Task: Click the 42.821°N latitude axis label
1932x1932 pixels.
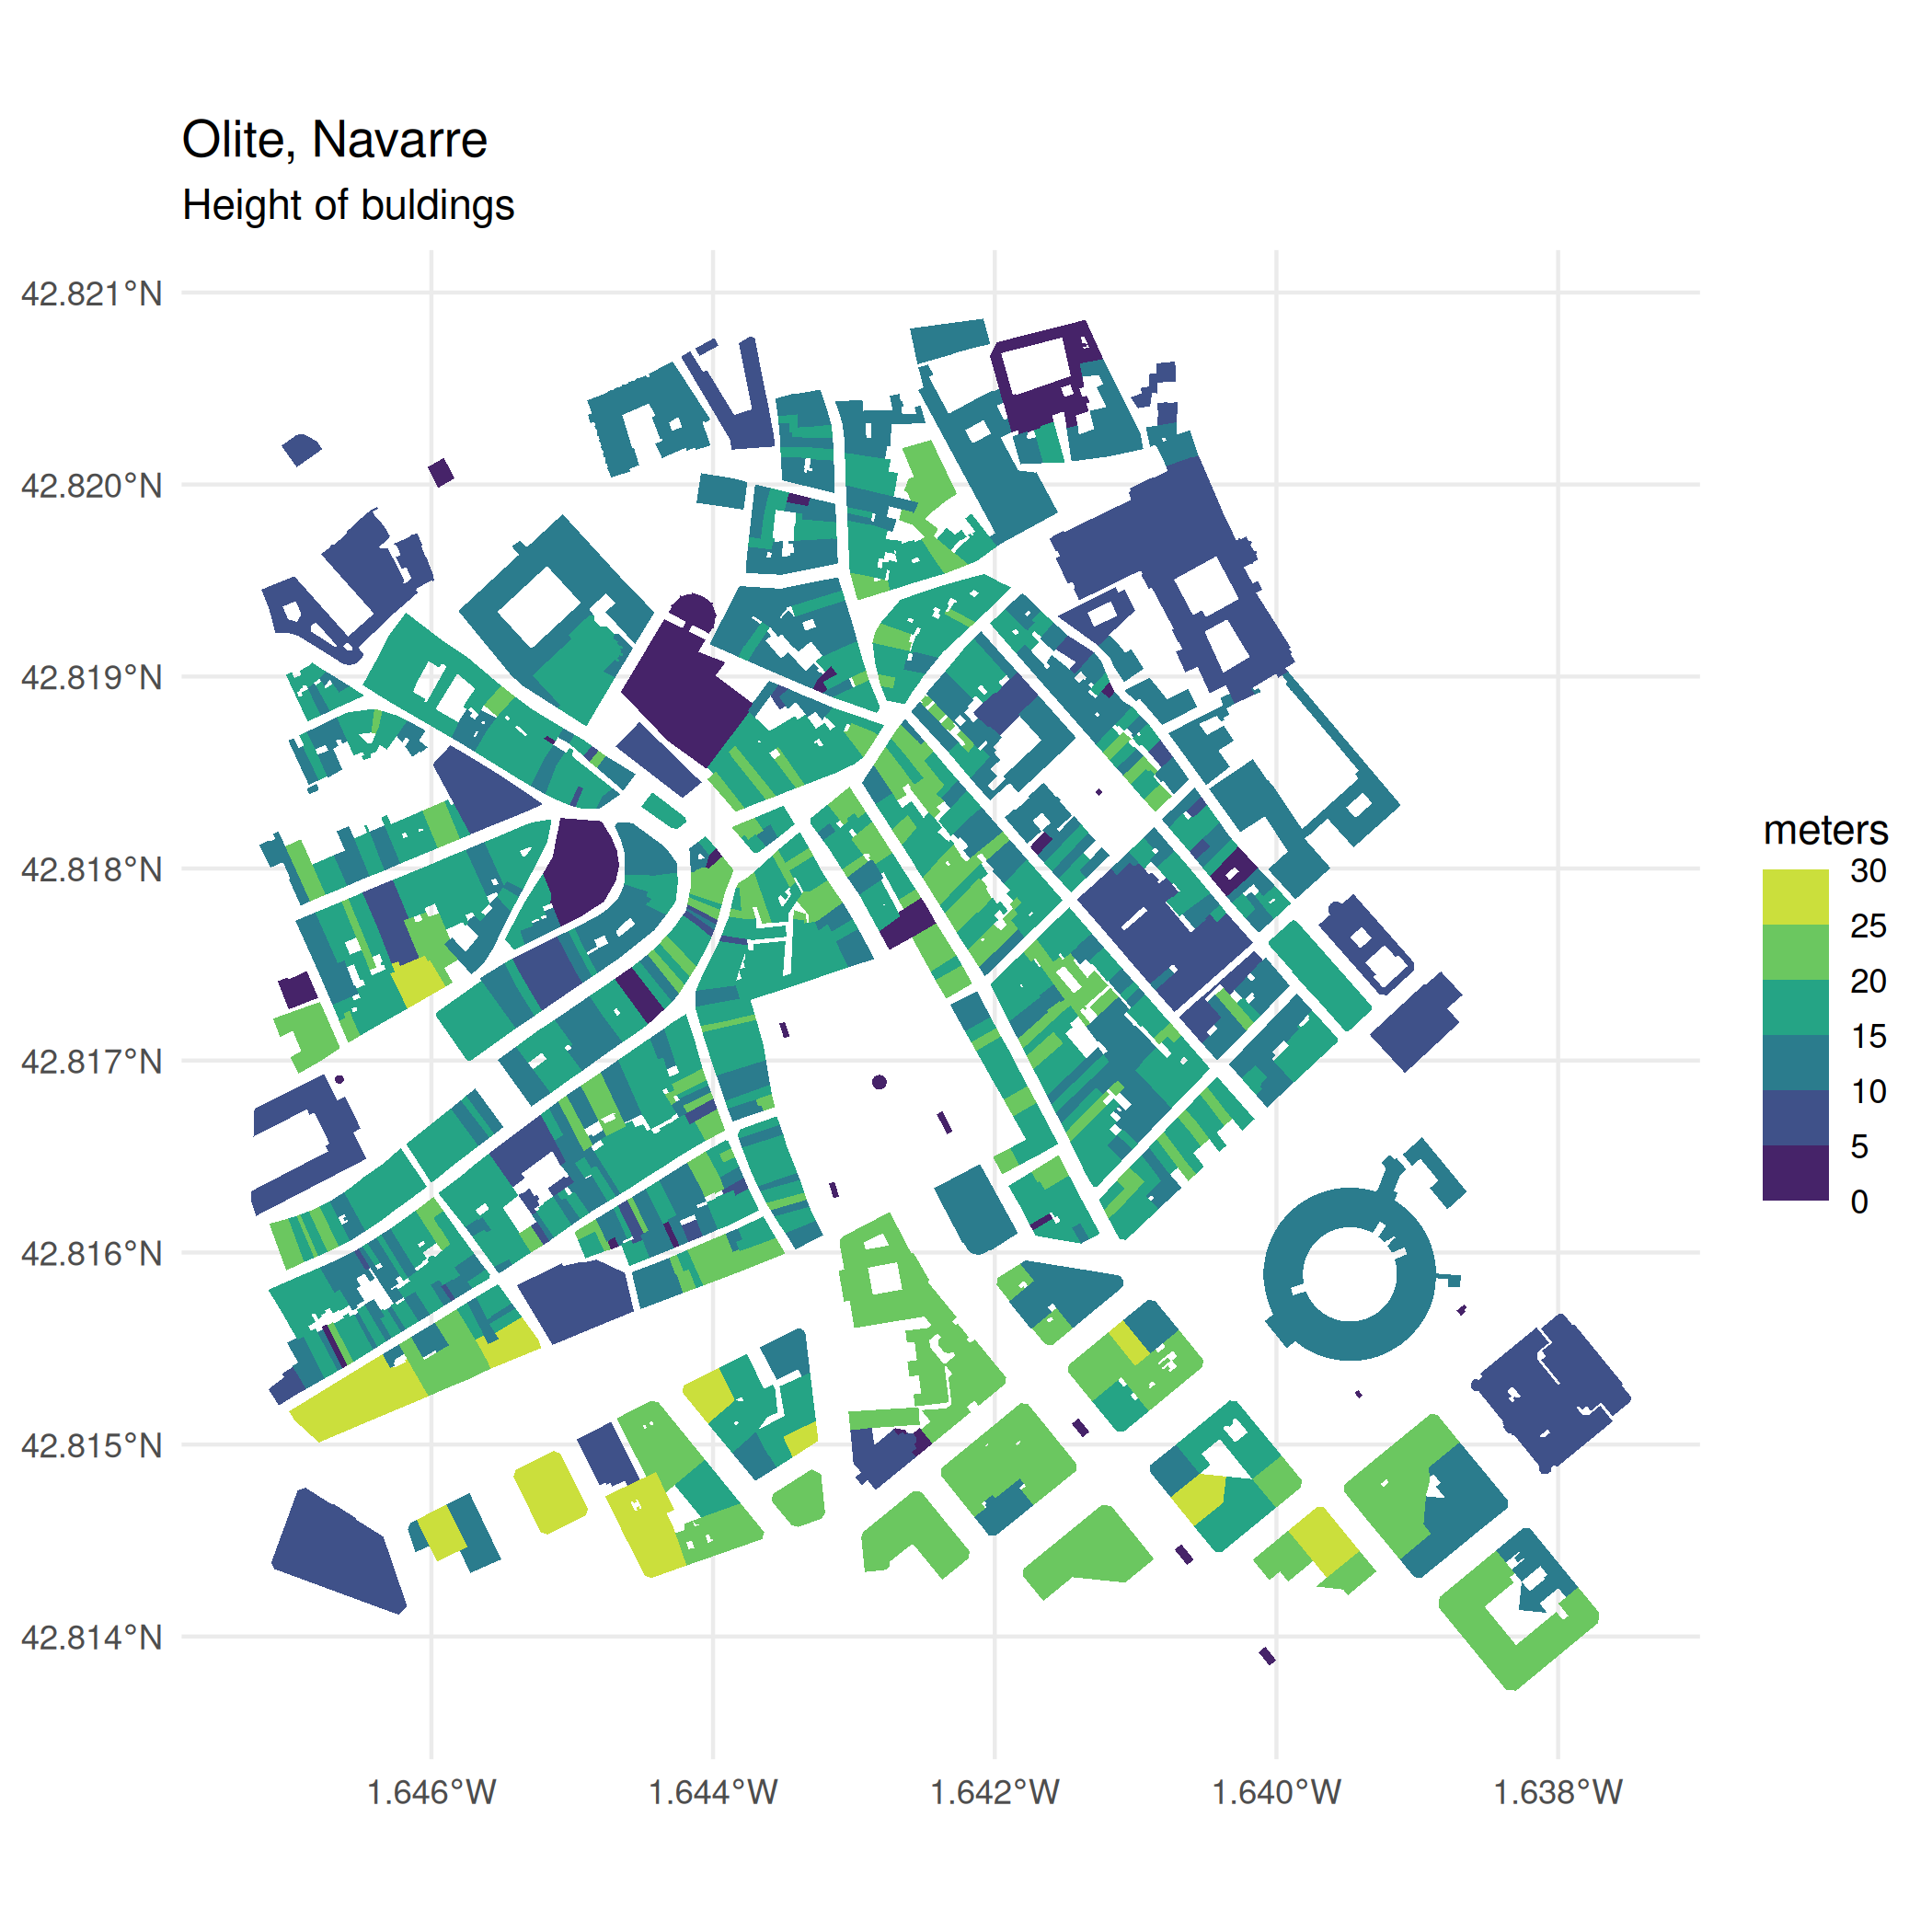Action: pyautogui.click(x=92, y=294)
